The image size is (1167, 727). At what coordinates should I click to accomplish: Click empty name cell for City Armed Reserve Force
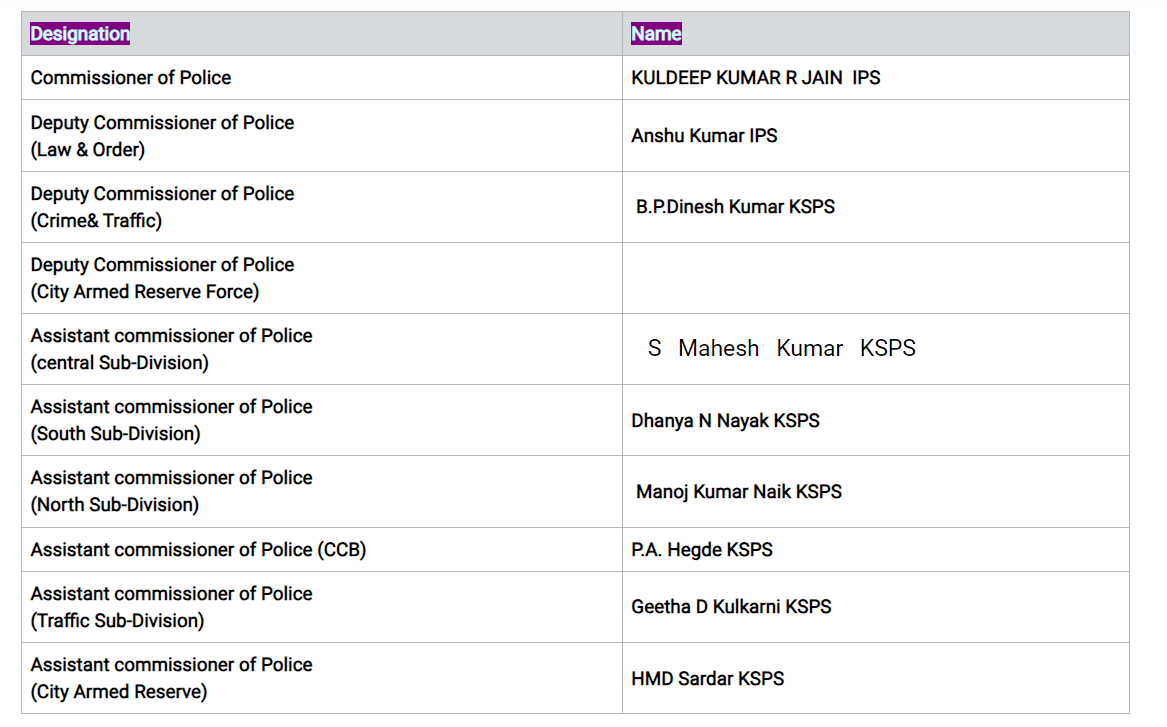coord(875,278)
